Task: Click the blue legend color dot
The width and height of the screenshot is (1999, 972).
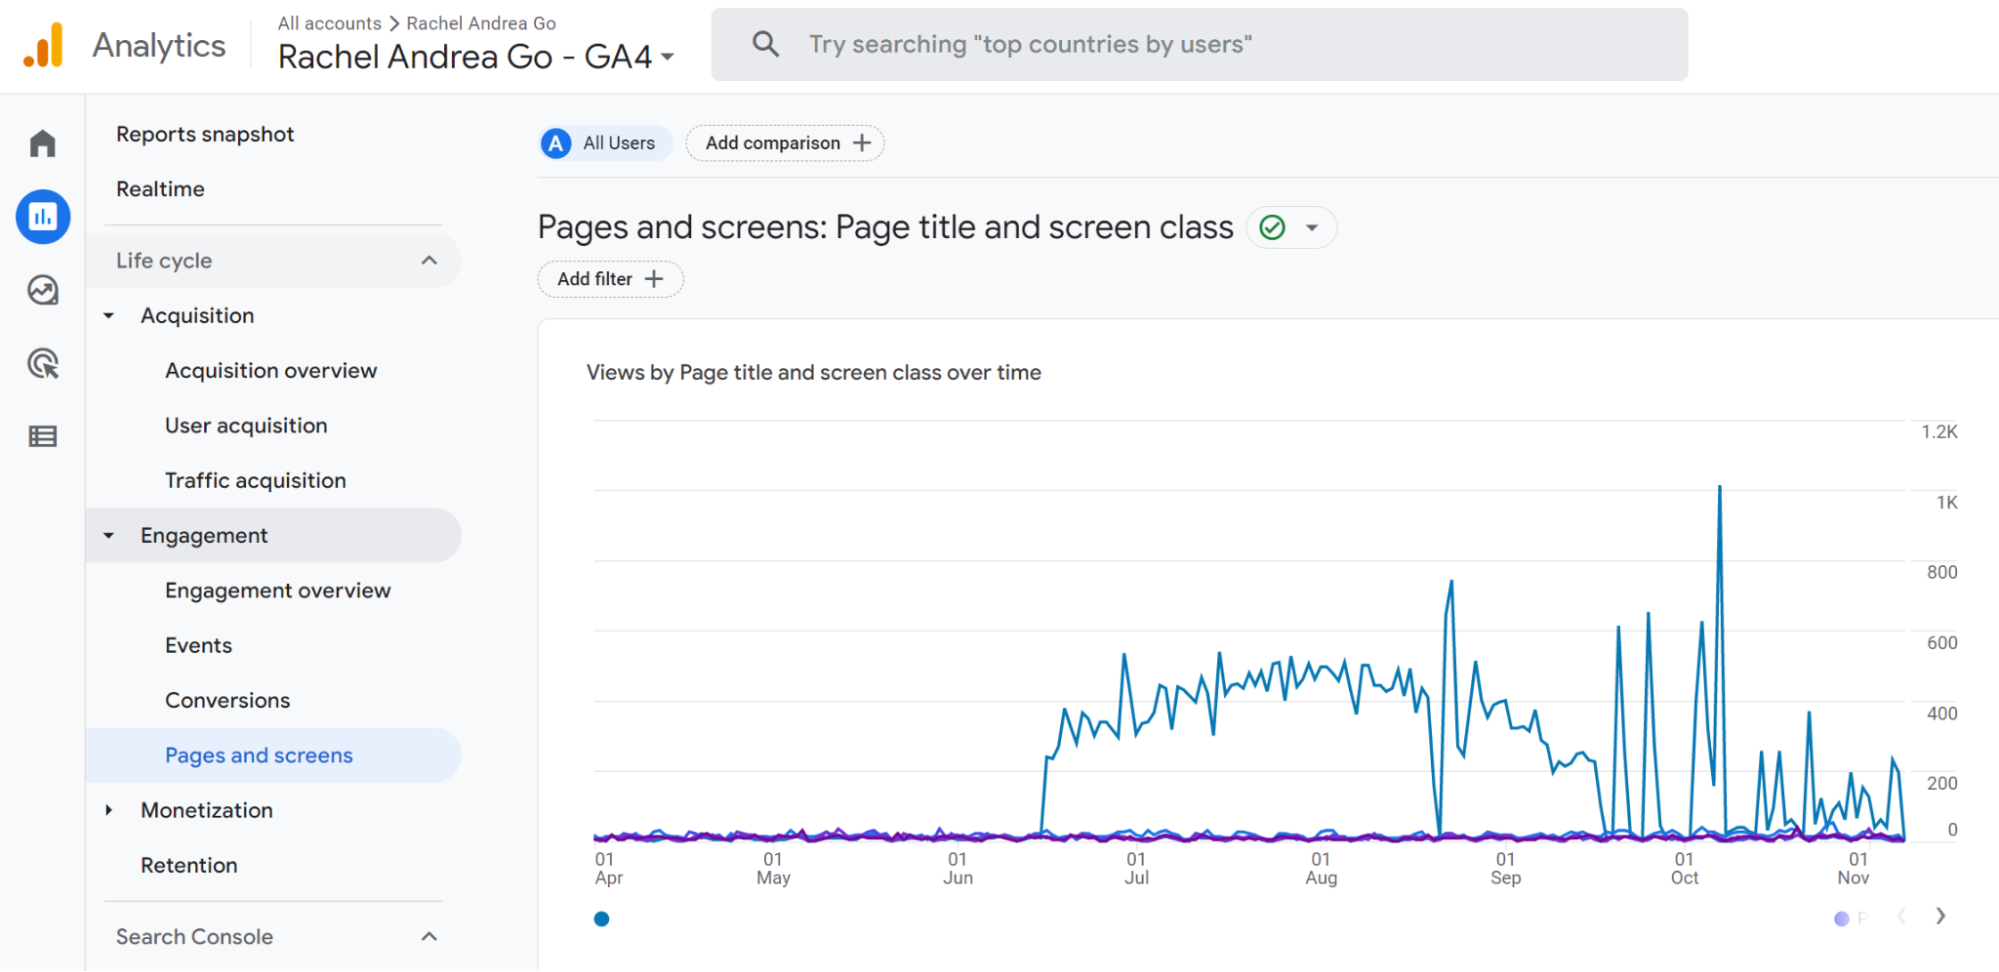Action: pyautogui.click(x=601, y=919)
